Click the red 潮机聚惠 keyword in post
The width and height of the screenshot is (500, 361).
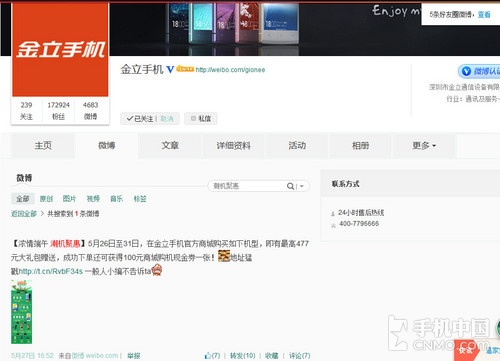pos(65,244)
